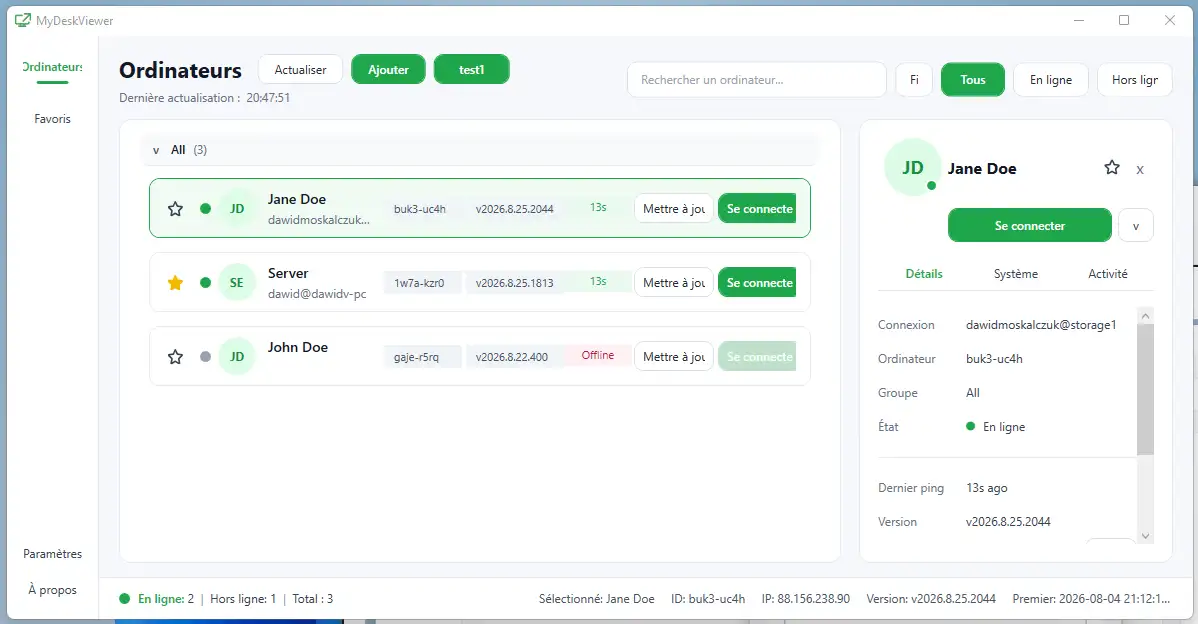Click the test1 button
The width and height of the screenshot is (1198, 624).
point(471,70)
